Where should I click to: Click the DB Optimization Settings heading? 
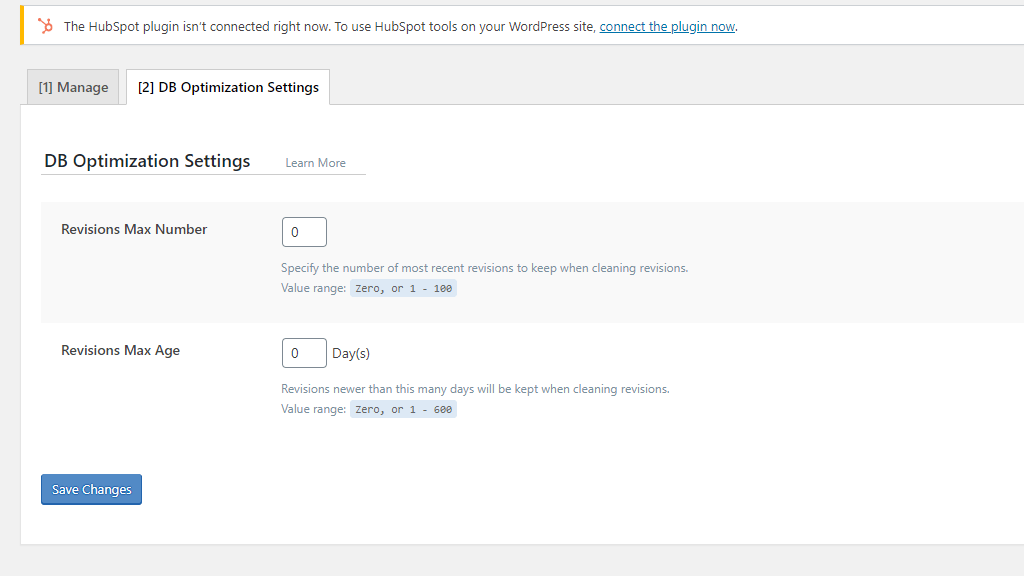pos(147,161)
